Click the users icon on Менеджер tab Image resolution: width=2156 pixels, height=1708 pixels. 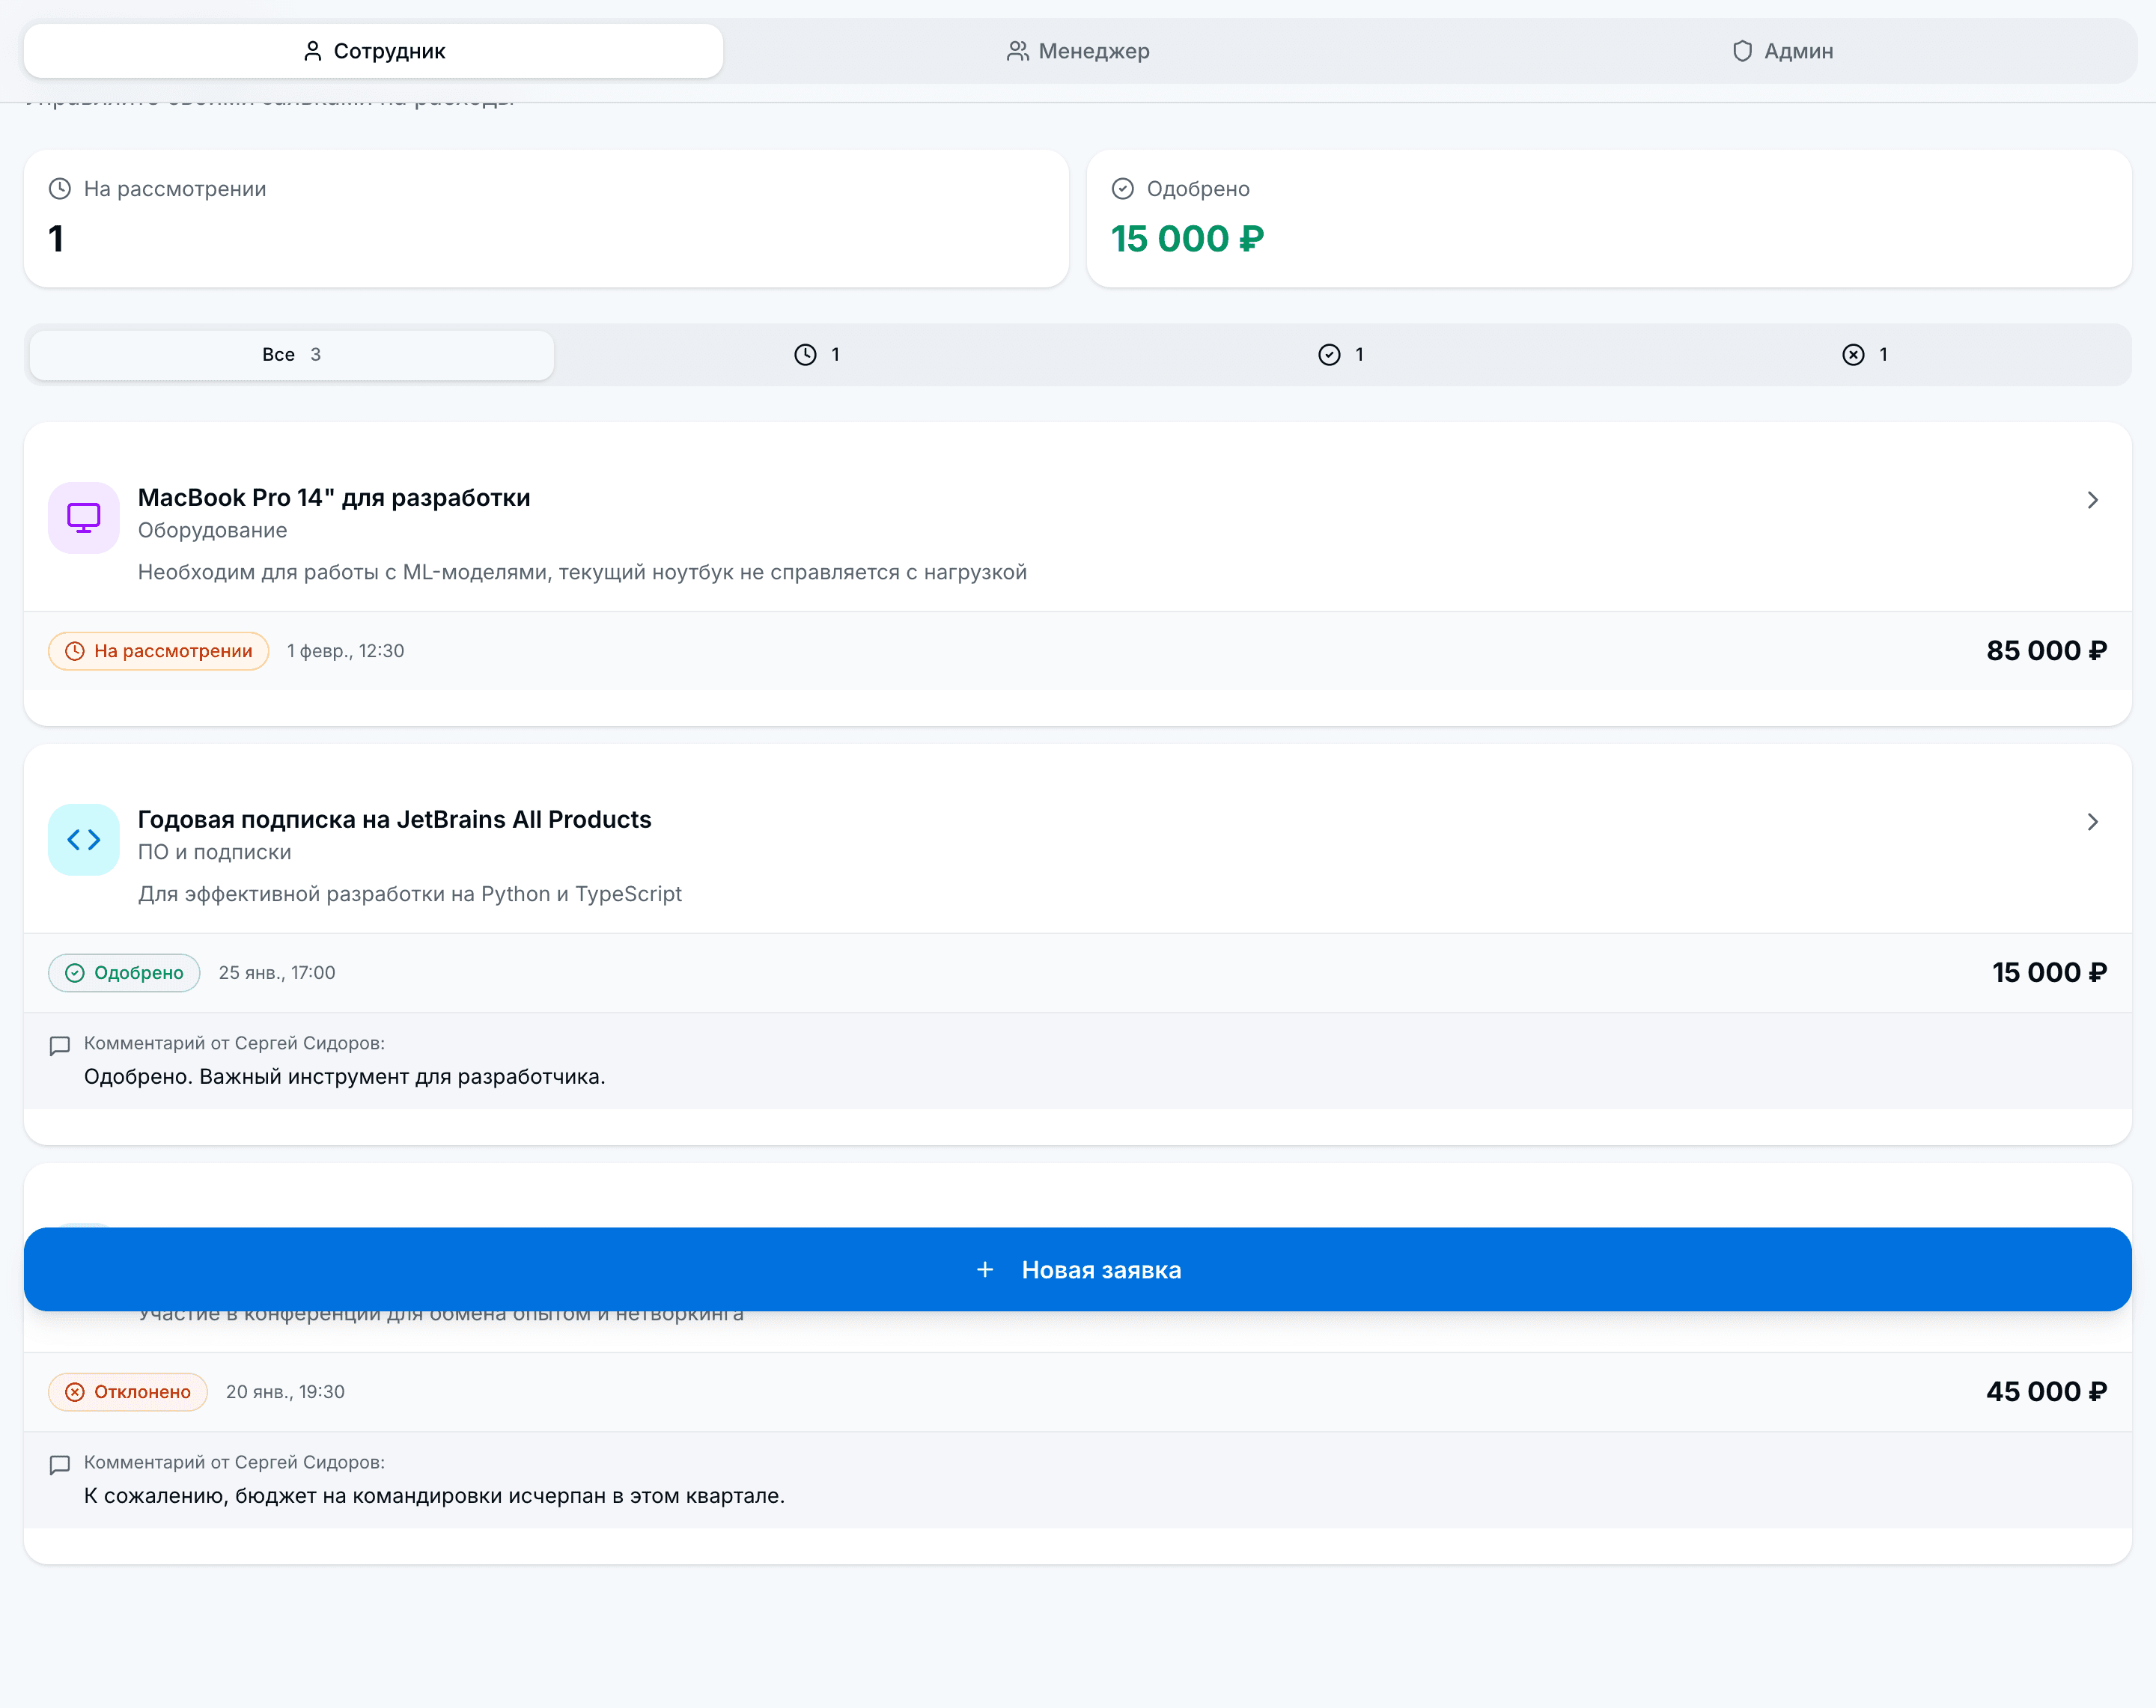click(1017, 51)
